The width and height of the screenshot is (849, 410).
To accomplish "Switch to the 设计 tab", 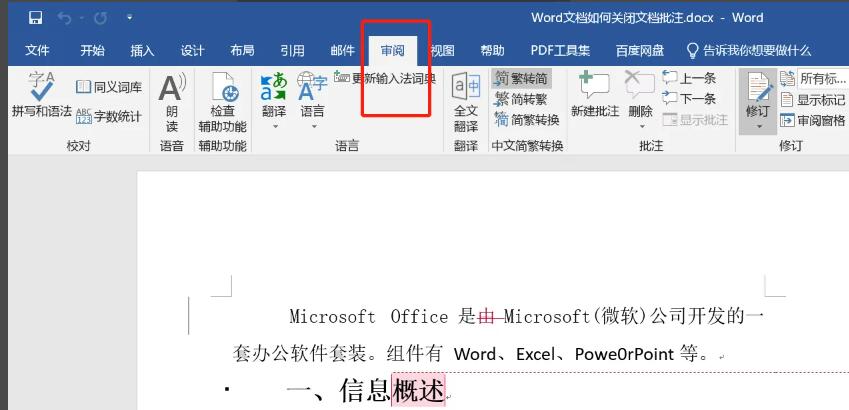I will click(x=192, y=51).
